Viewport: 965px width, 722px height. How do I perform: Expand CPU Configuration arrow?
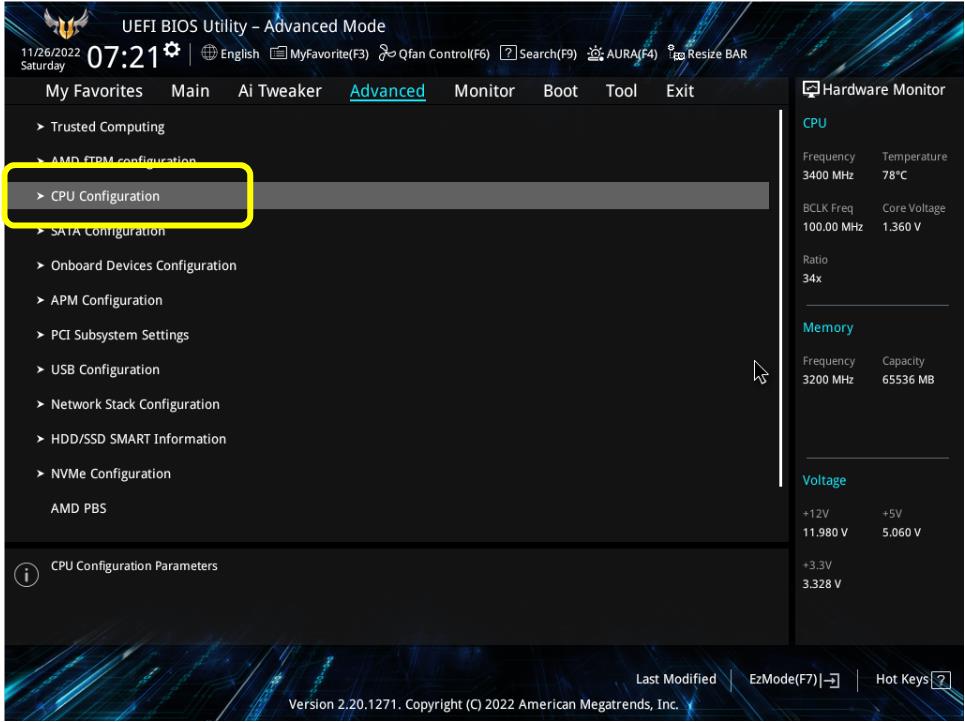pyautogui.click(x=40, y=196)
